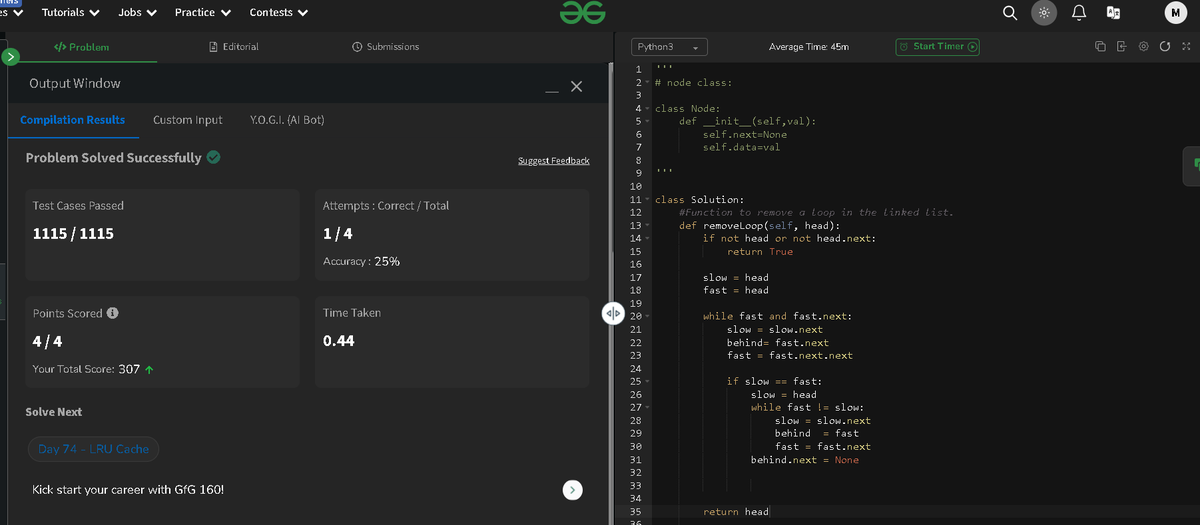Image resolution: width=1200 pixels, height=525 pixels.
Task: Click the Accuracy : 25% text
Action: [362, 261]
